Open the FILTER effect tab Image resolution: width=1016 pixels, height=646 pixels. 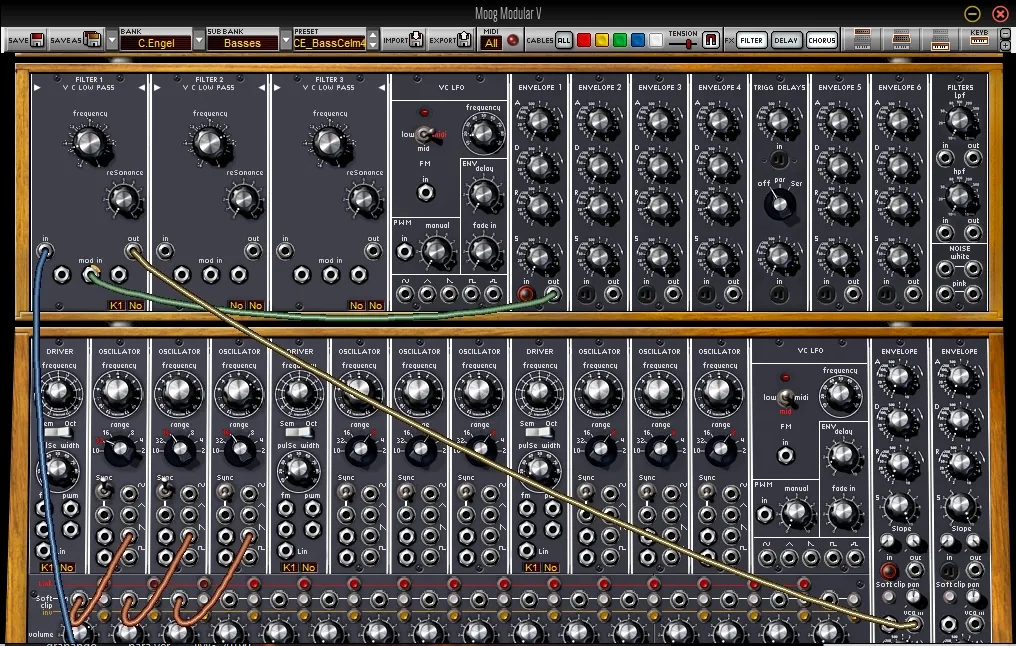[x=752, y=40]
